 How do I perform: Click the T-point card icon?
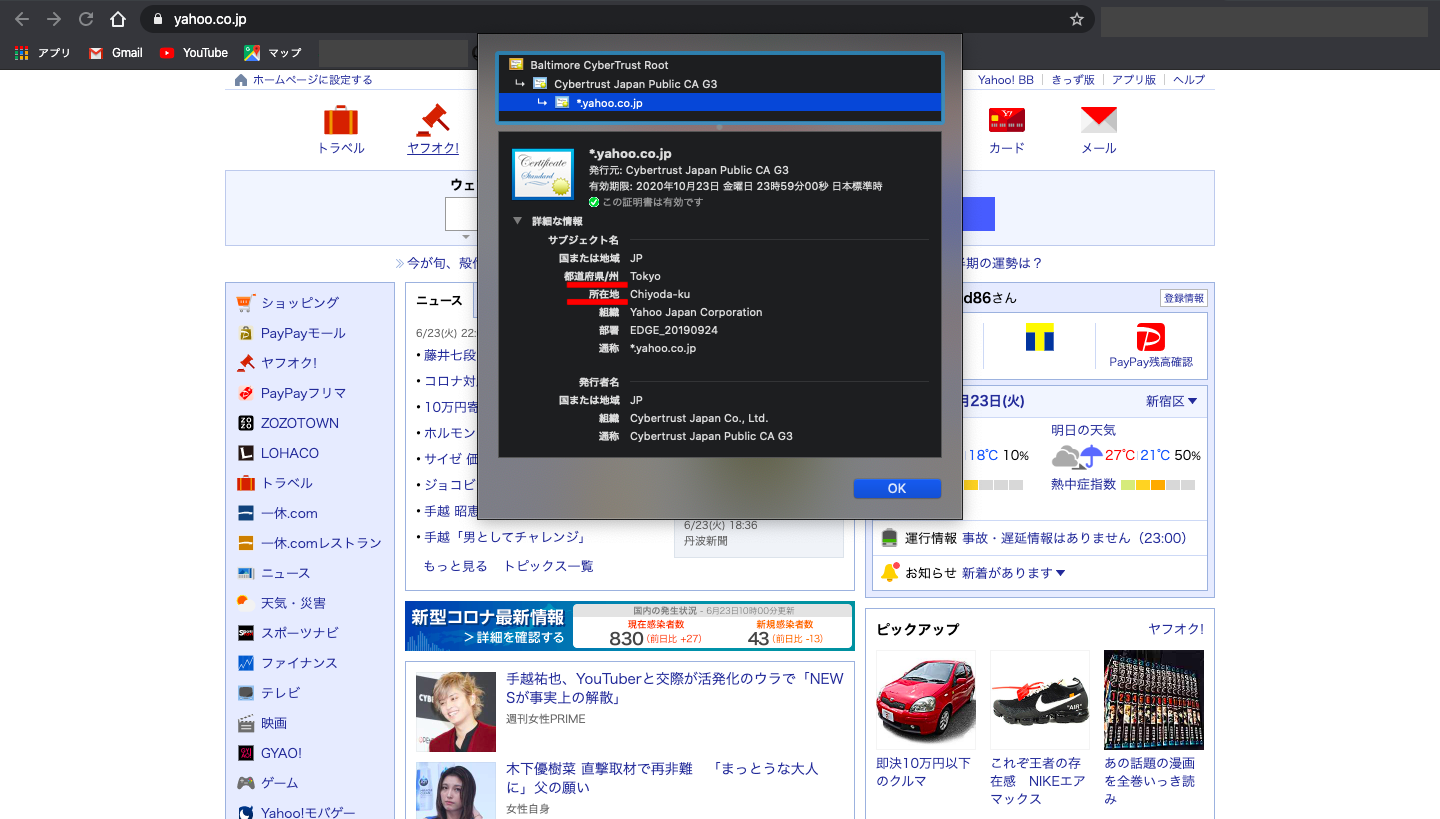(1039, 337)
